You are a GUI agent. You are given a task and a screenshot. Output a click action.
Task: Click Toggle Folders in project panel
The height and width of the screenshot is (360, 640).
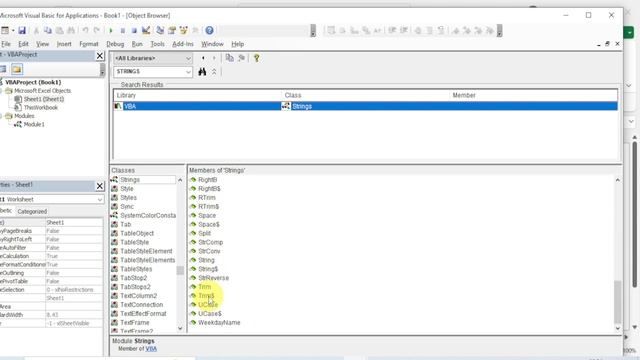(x=17, y=69)
